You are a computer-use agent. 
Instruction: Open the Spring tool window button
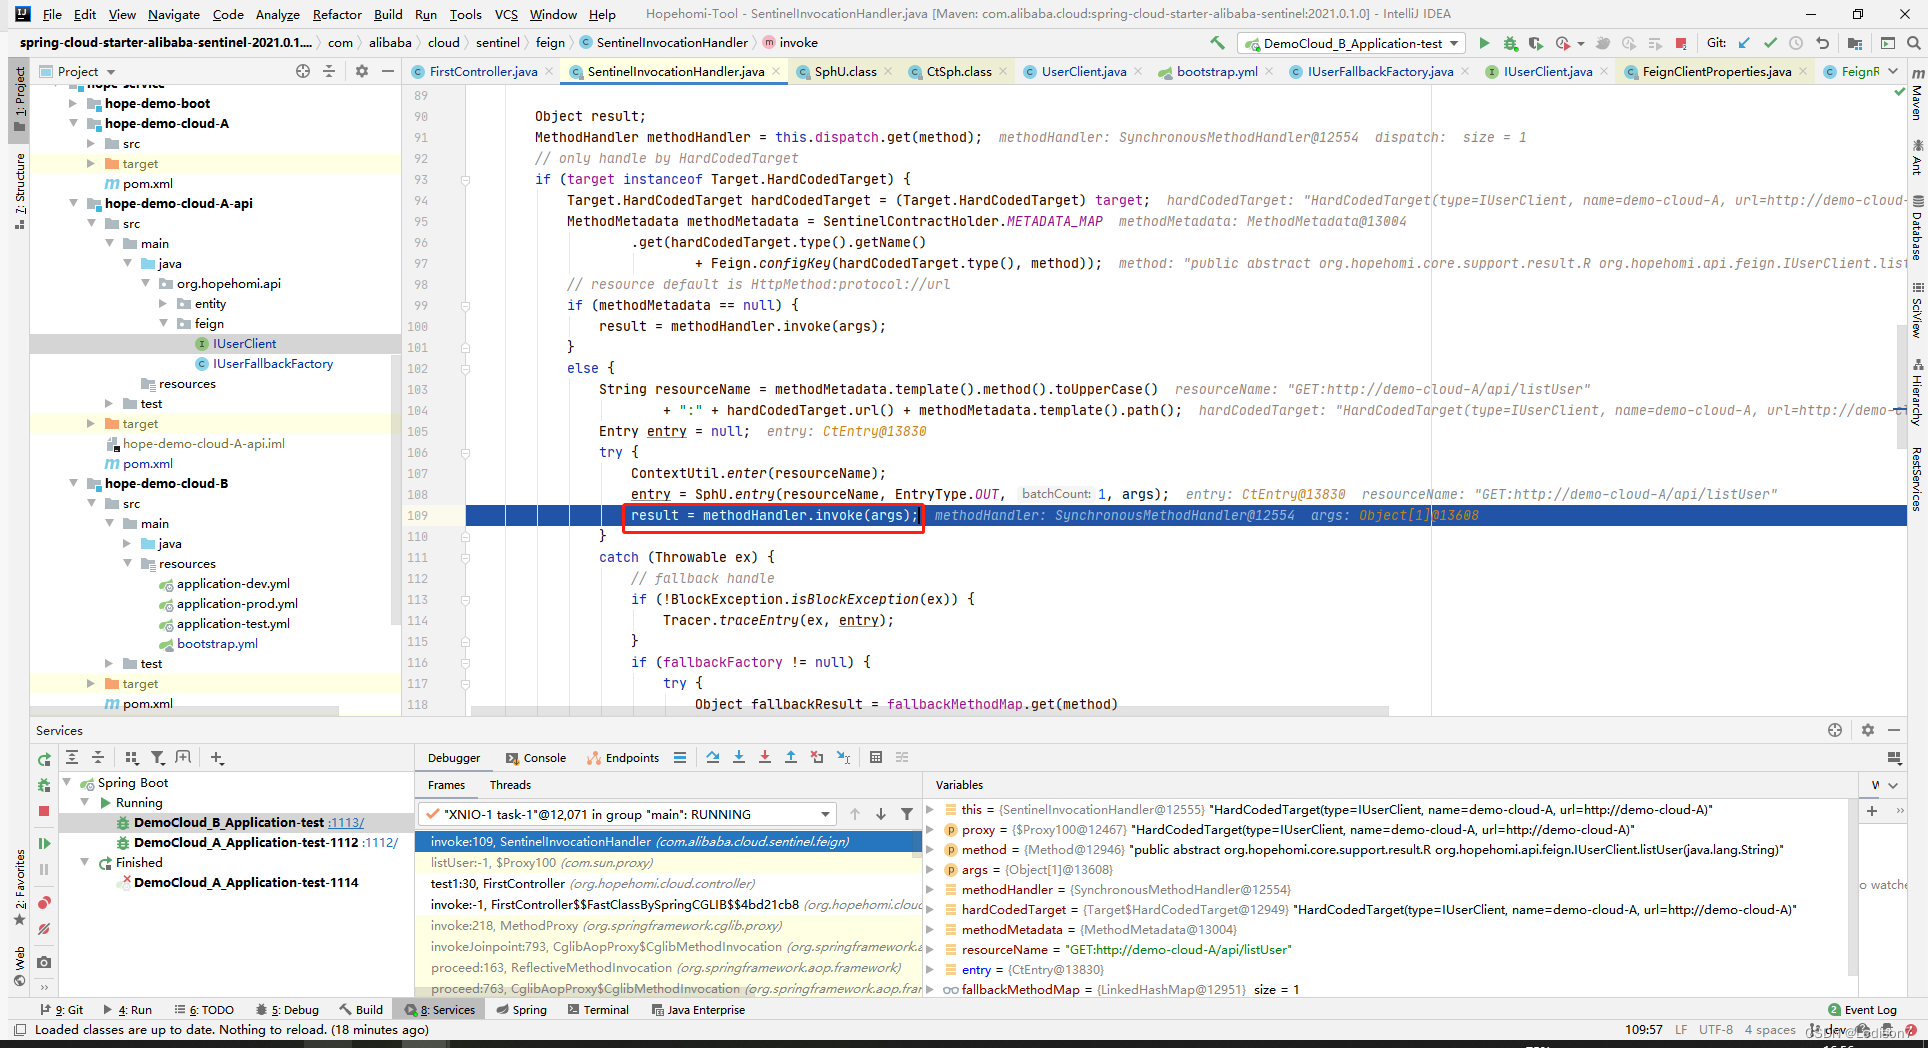pyautogui.click(x=522, y=1010)
